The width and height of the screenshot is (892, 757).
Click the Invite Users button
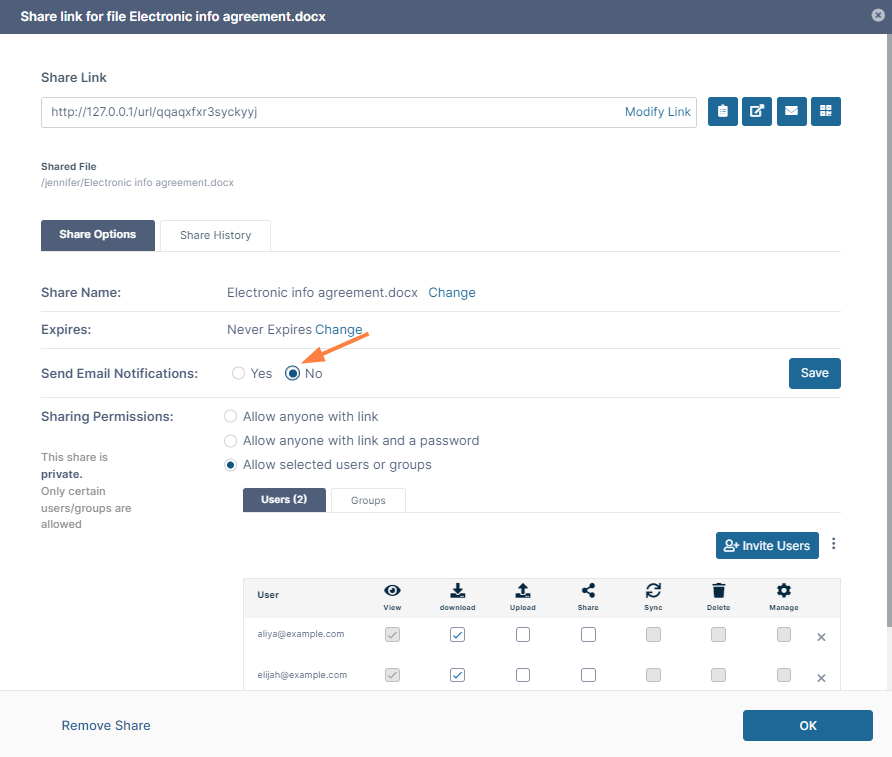coord(767,545)
